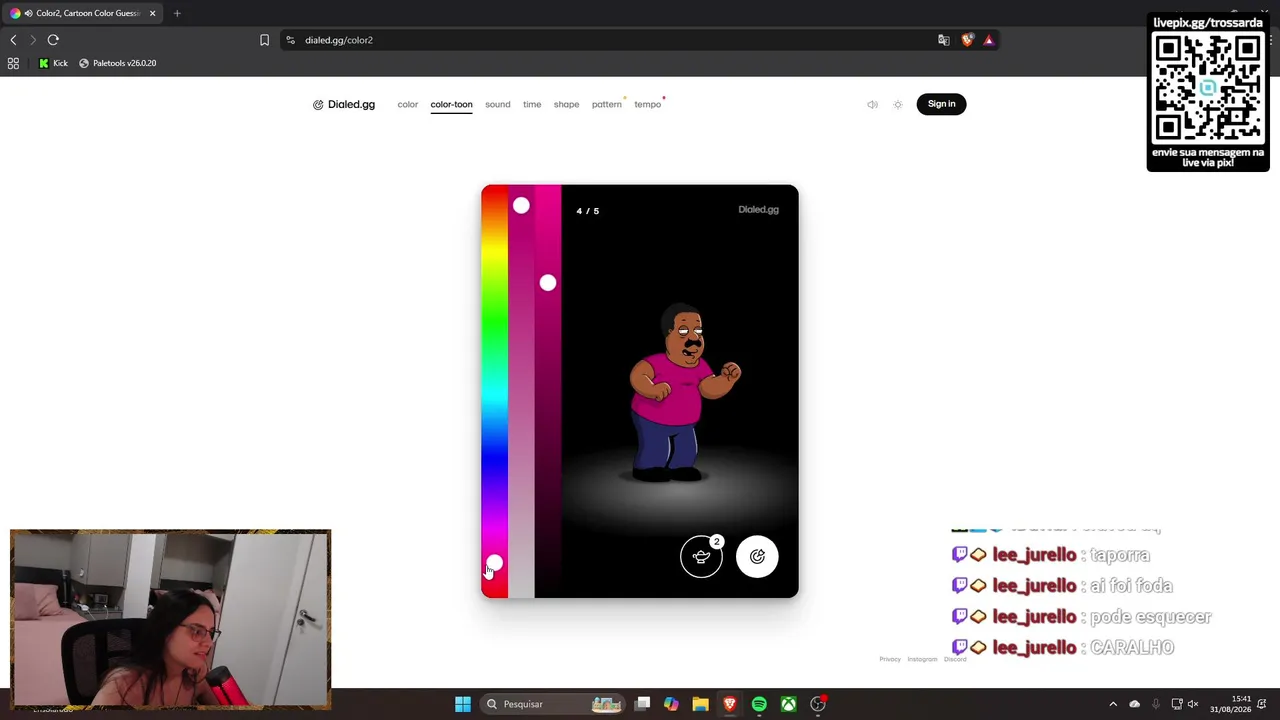
Task: Launch Copilot from the taskbar
Action: coord(671,704)
